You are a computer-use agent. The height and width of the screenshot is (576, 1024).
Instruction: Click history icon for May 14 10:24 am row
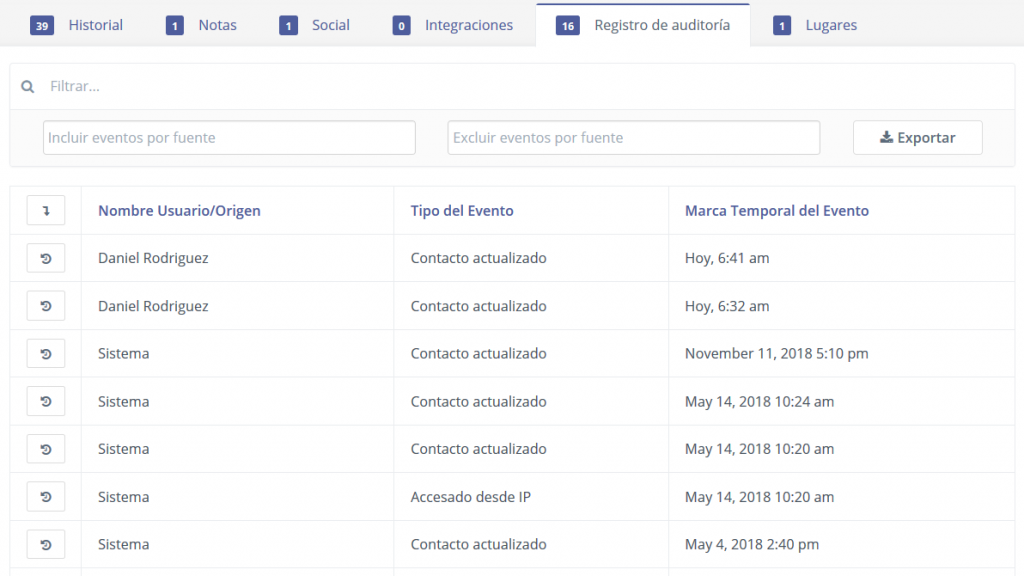pos(46,402)
